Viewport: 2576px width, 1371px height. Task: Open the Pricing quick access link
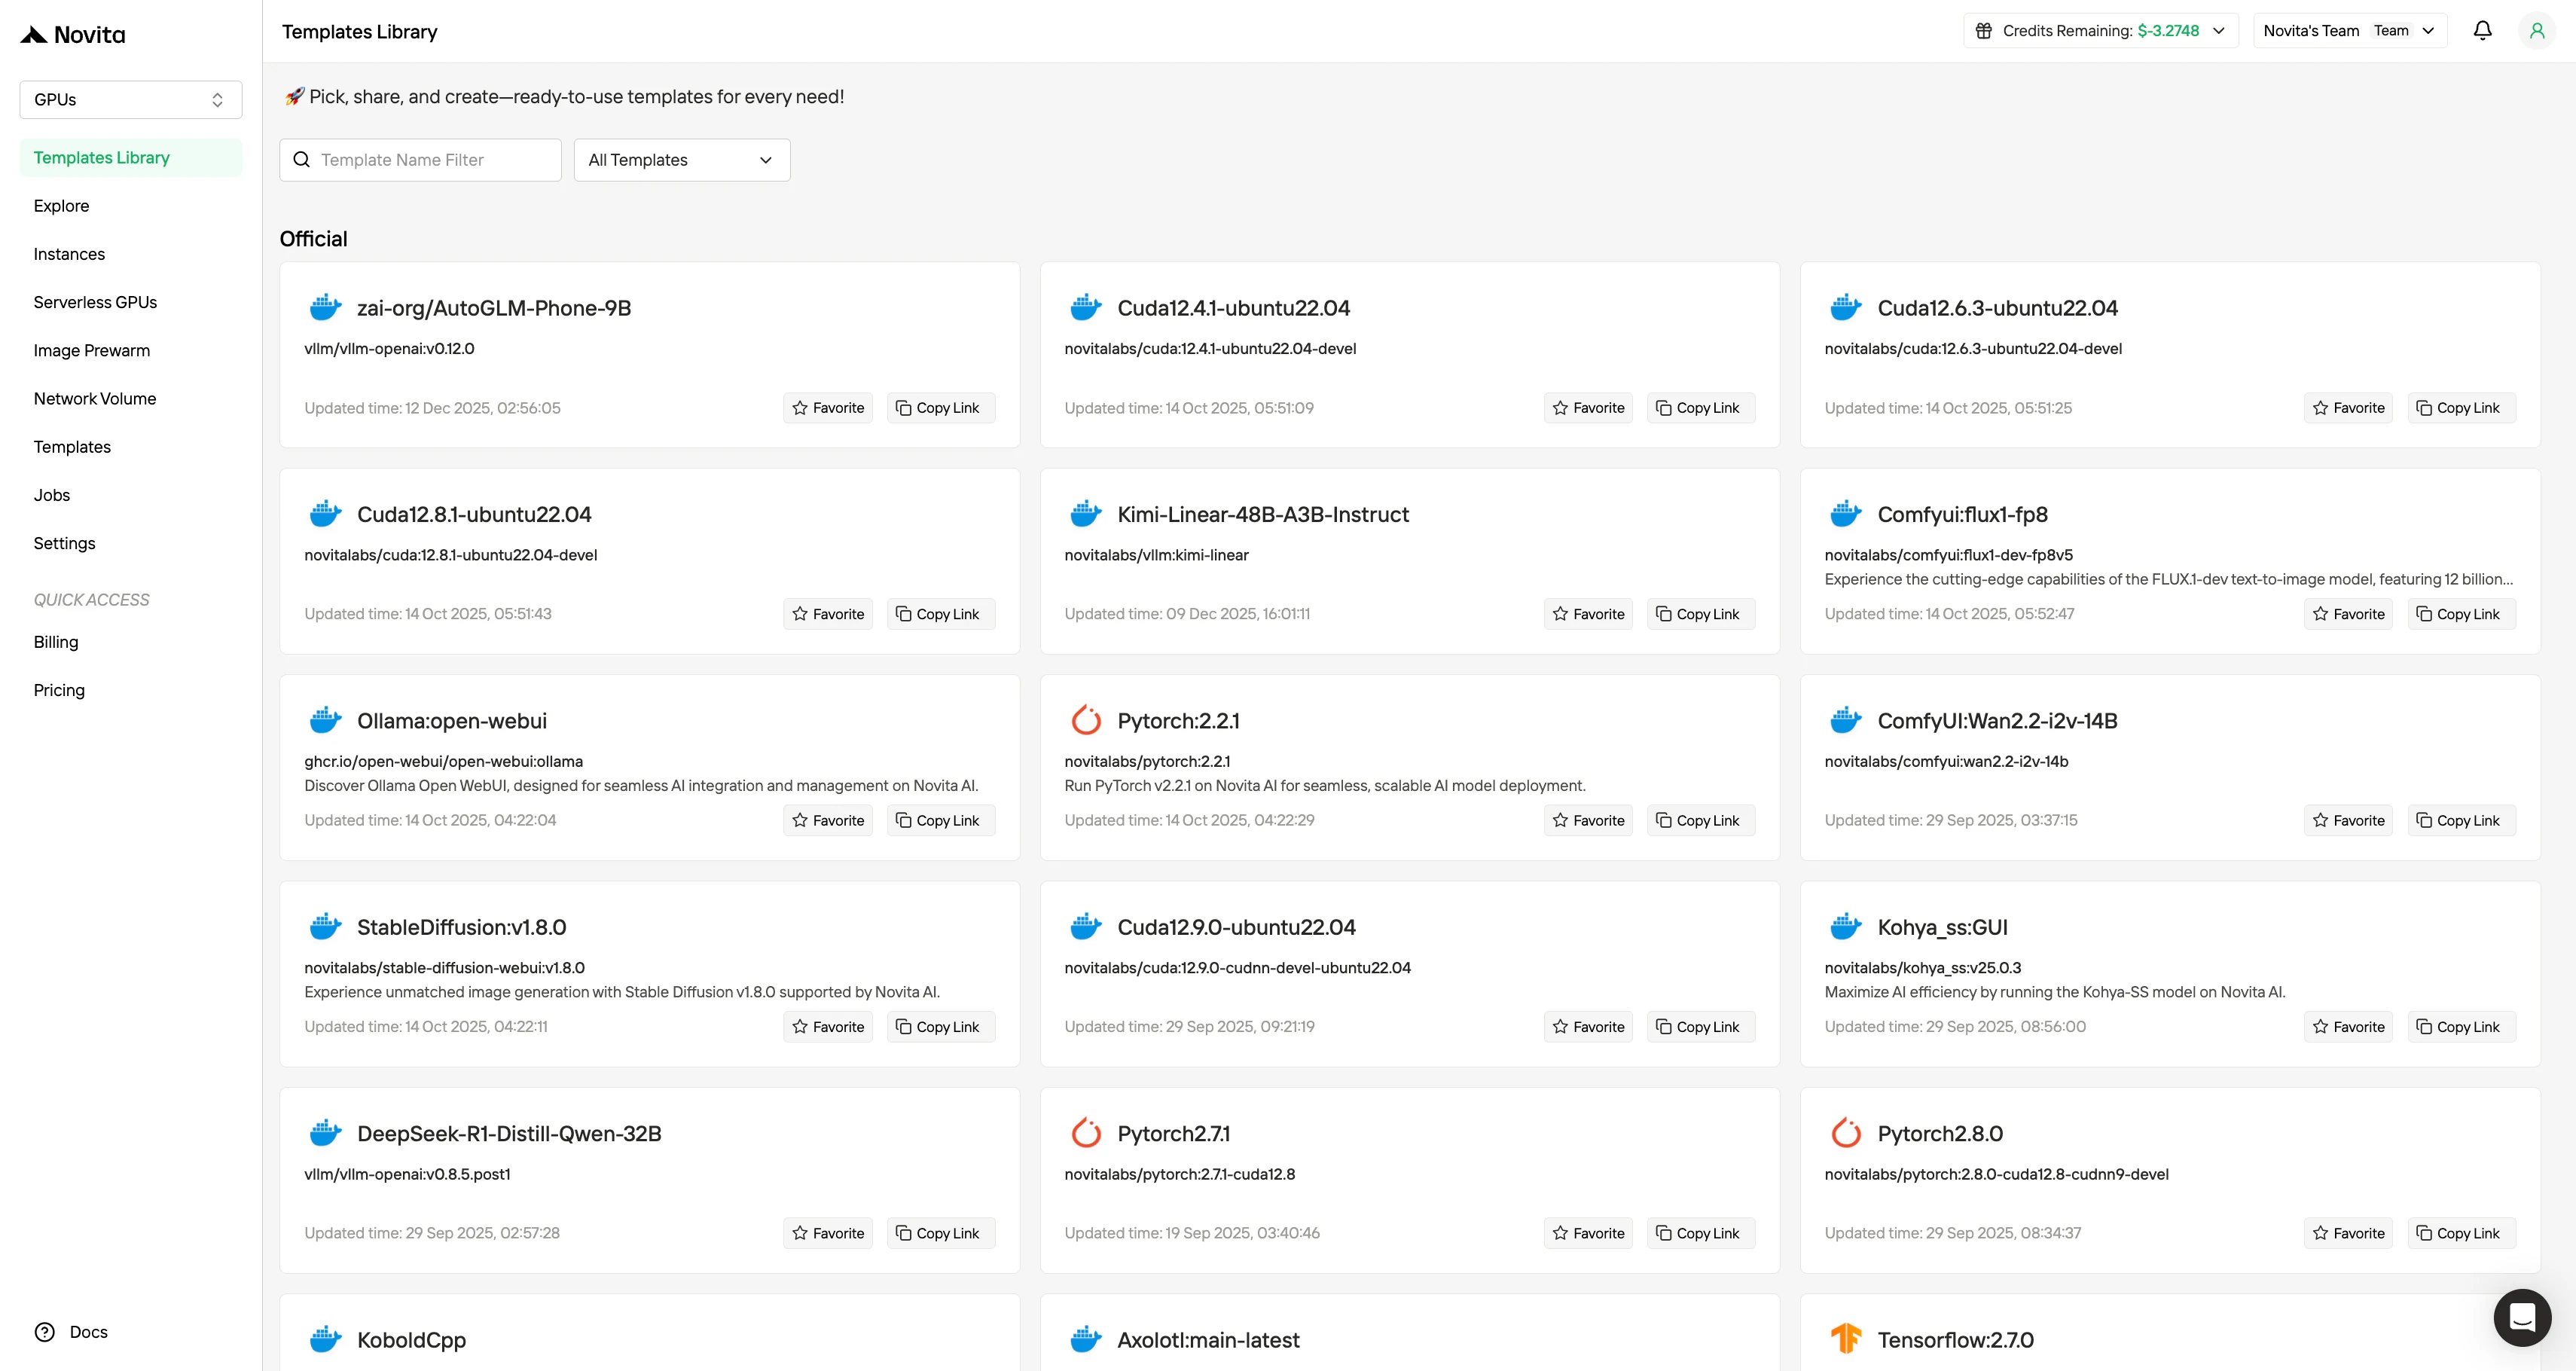pyautogui.click(x=131, y=690)
